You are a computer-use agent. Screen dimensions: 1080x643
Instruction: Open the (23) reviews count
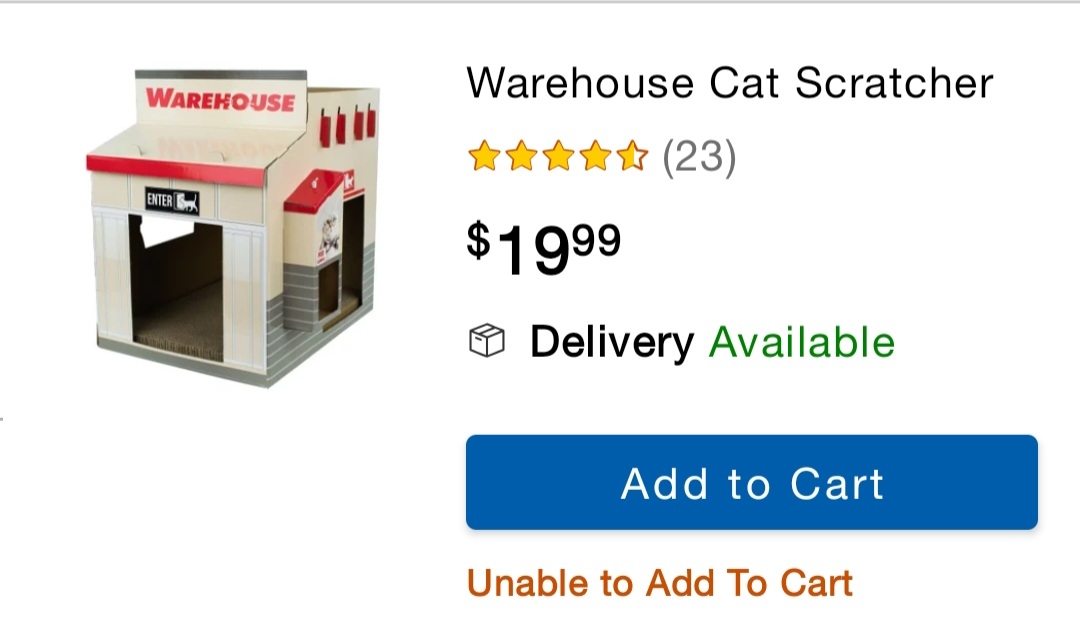699,157
